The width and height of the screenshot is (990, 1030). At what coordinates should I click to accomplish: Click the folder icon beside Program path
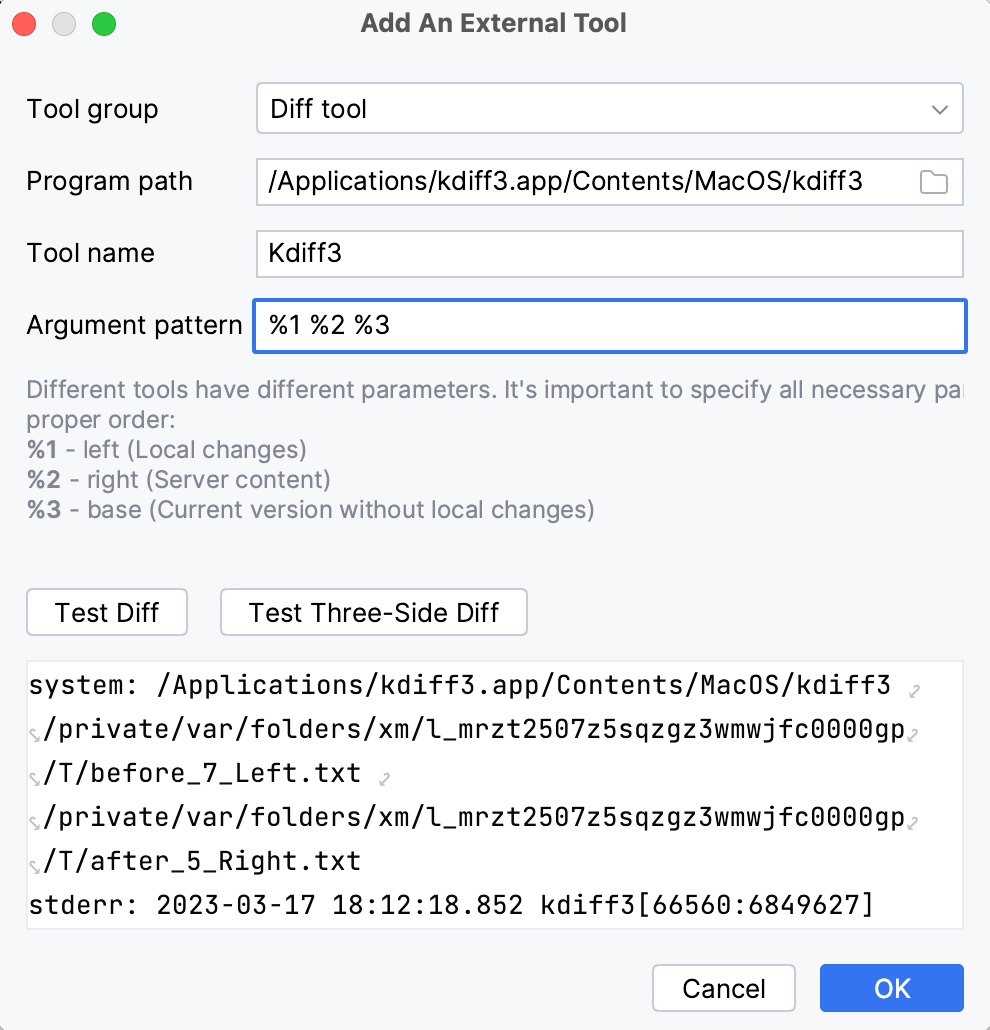tap(933, 182)
